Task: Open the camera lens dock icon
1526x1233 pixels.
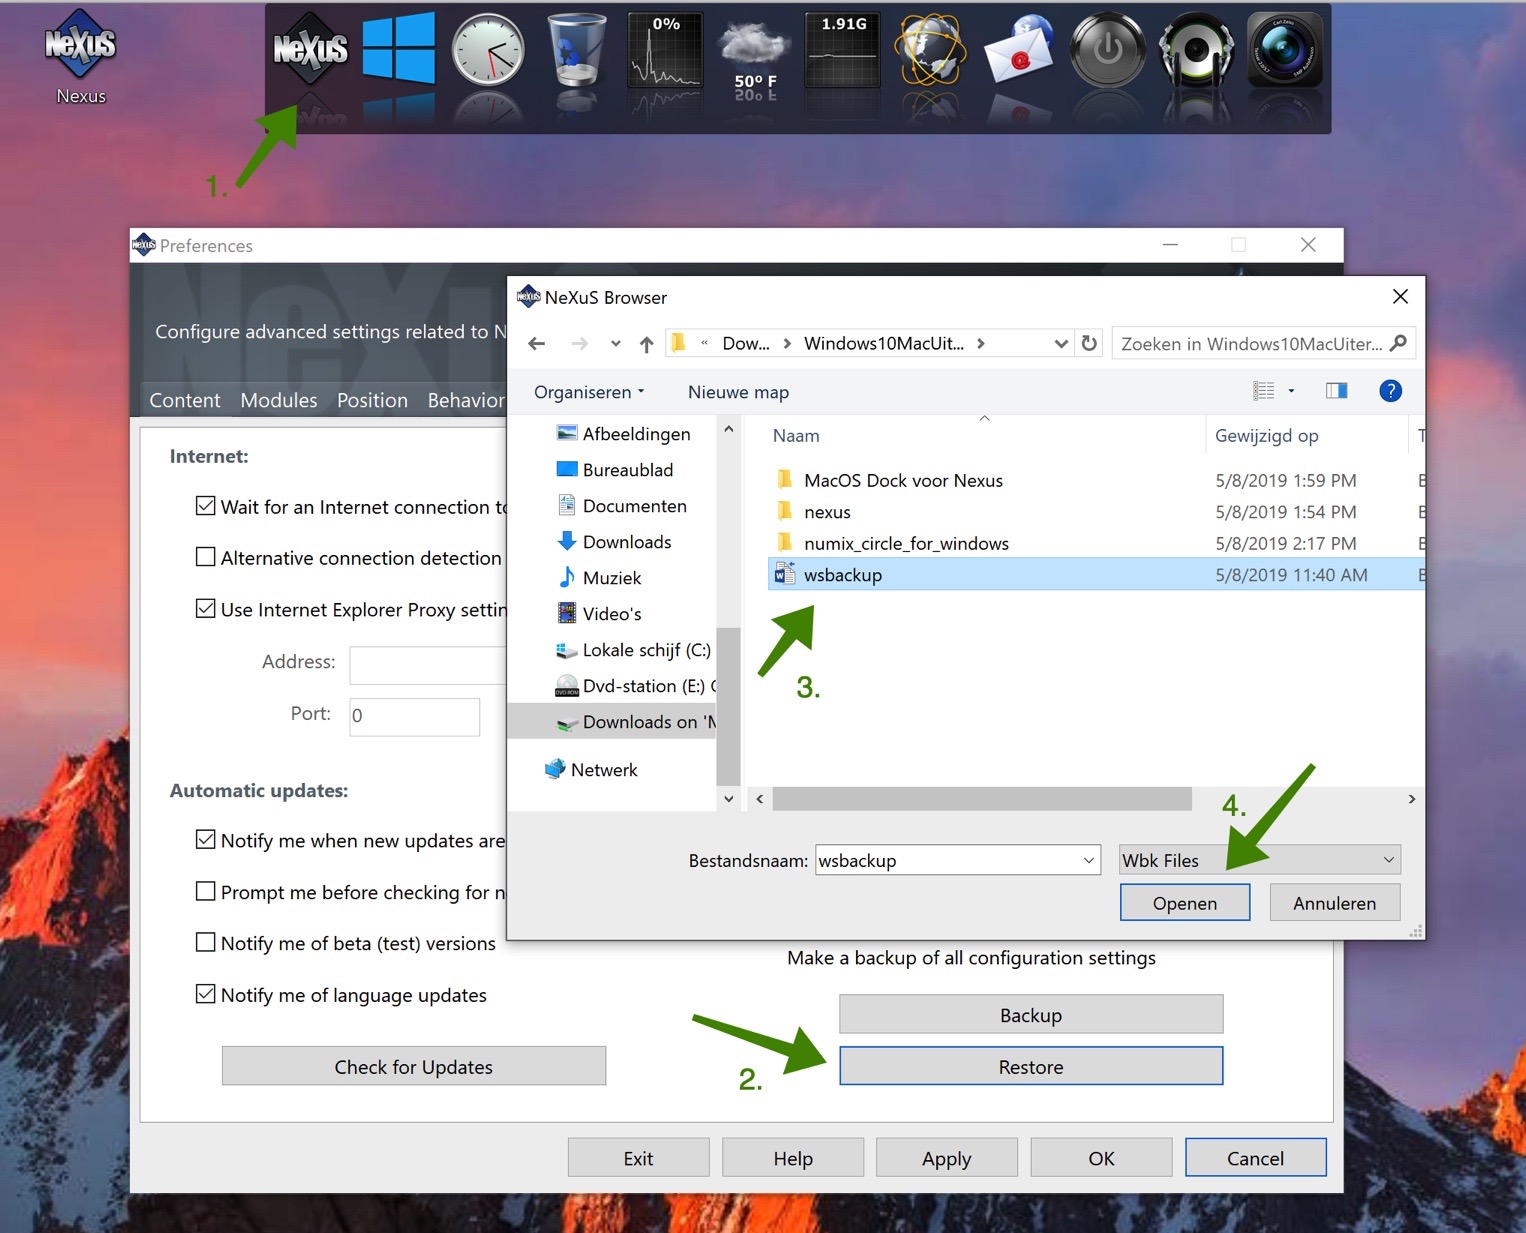Action: coord(1285,50)
